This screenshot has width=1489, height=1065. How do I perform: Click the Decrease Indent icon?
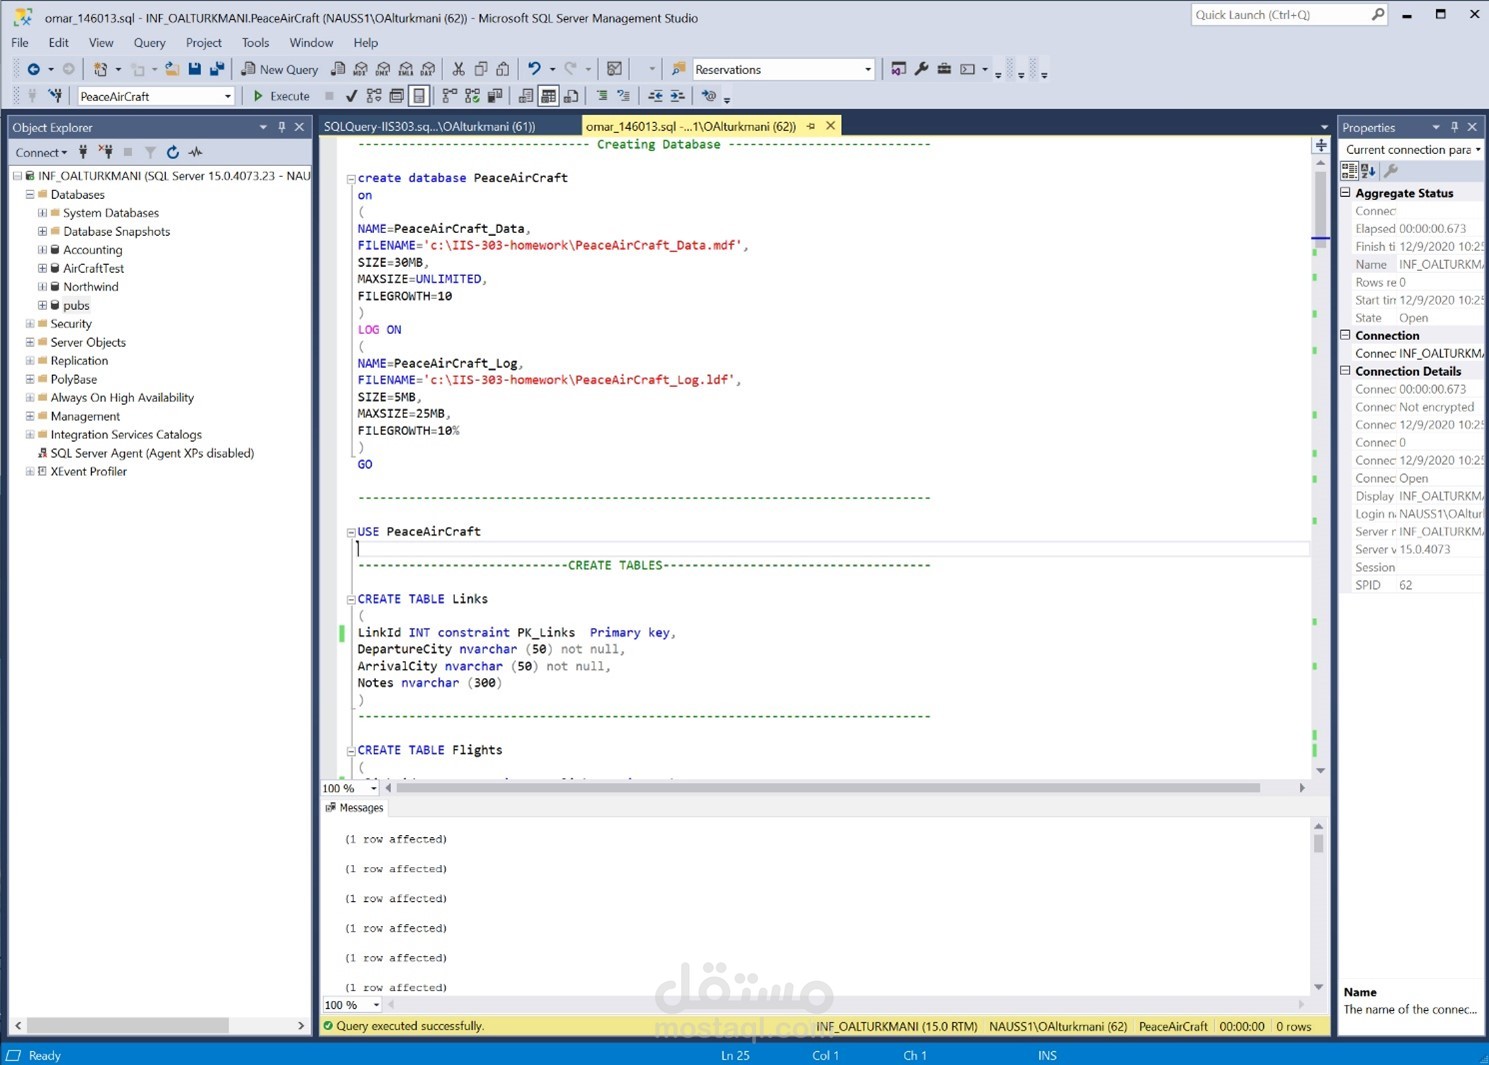click(655, 96)
